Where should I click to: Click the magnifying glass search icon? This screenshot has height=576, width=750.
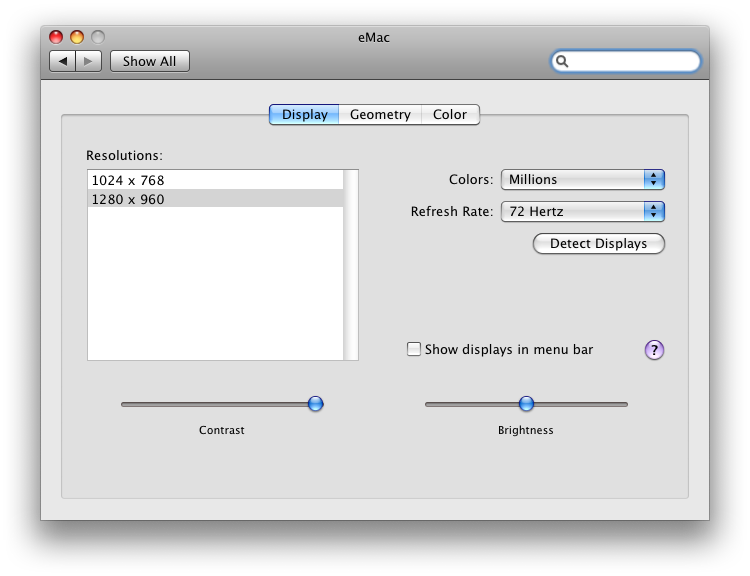coord(562,61)
